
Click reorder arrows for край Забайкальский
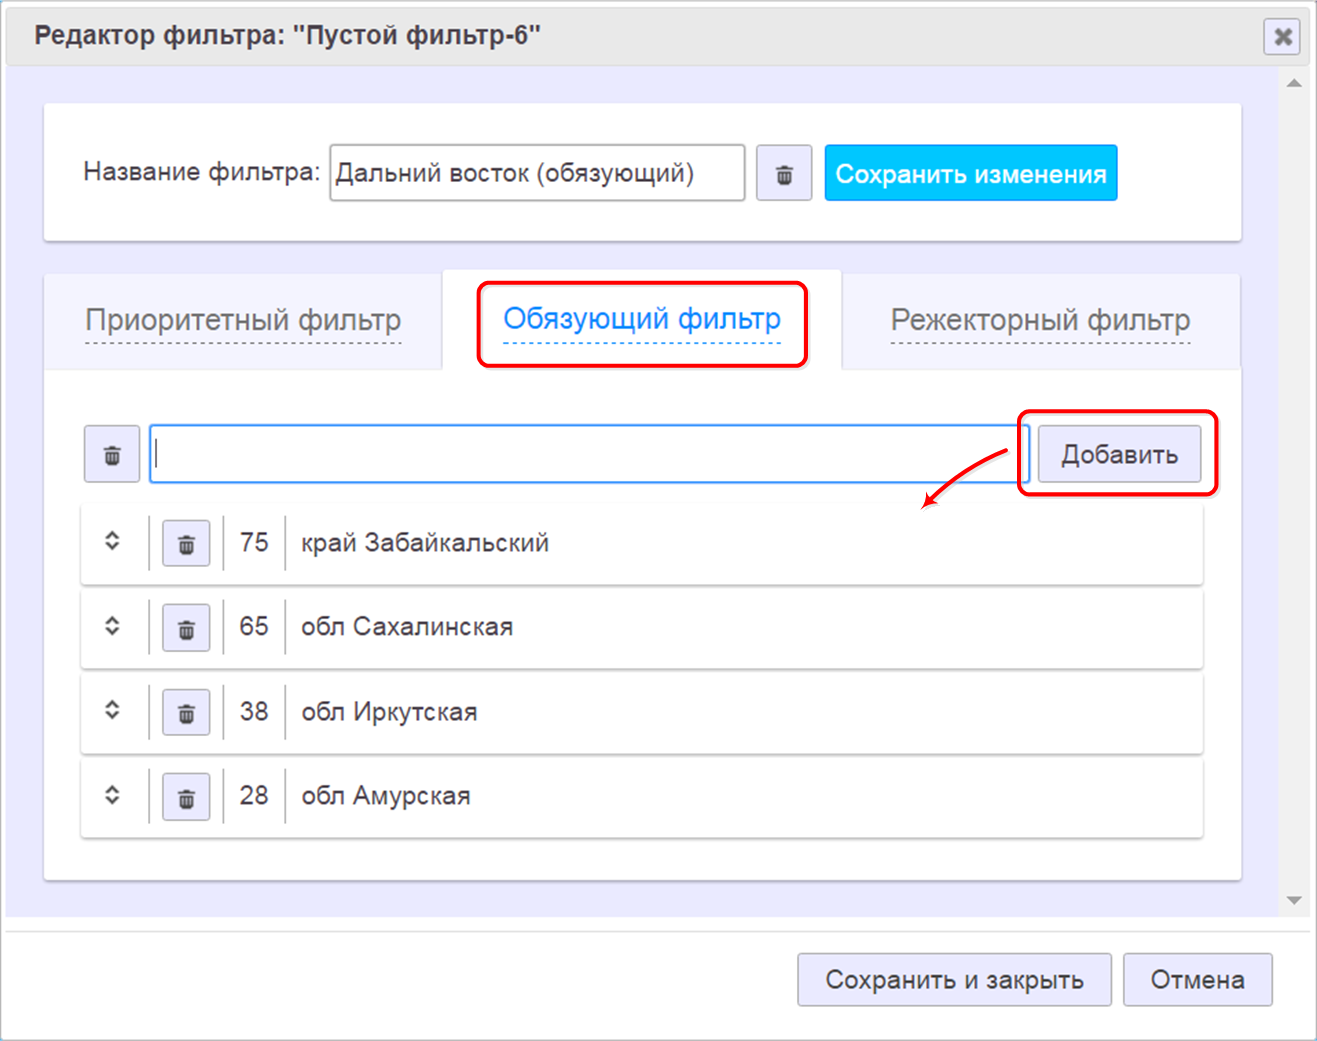112,541
